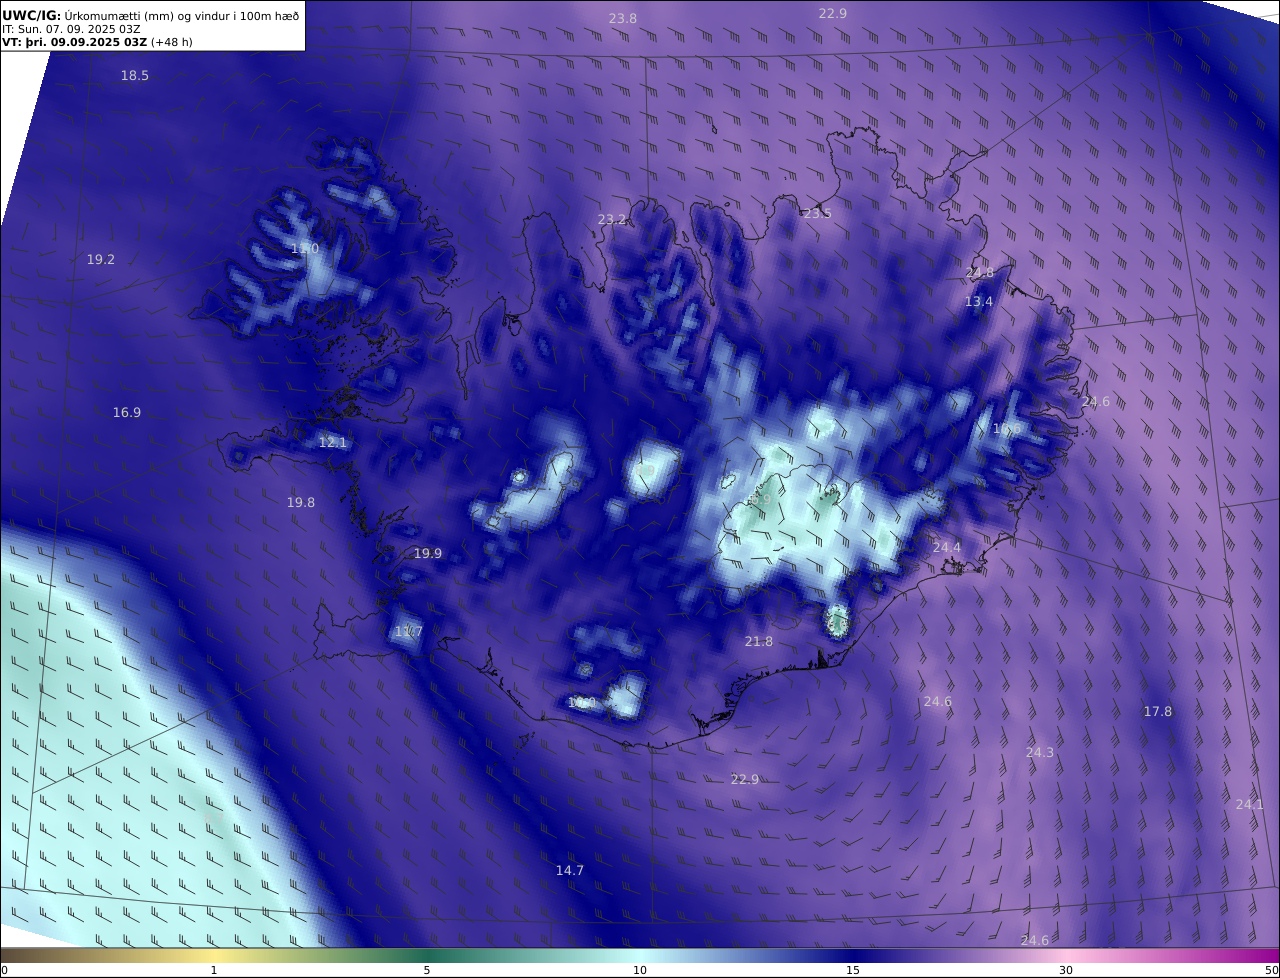Click the colorbar tick label 1
The height and width of the screenshot is (978, 1280).
(x=214, y=971)
